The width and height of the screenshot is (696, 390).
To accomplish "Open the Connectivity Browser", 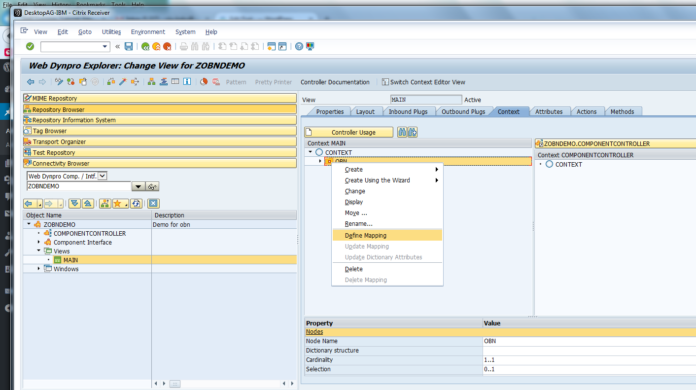I will pyautogui.click(x=160, y=163).
